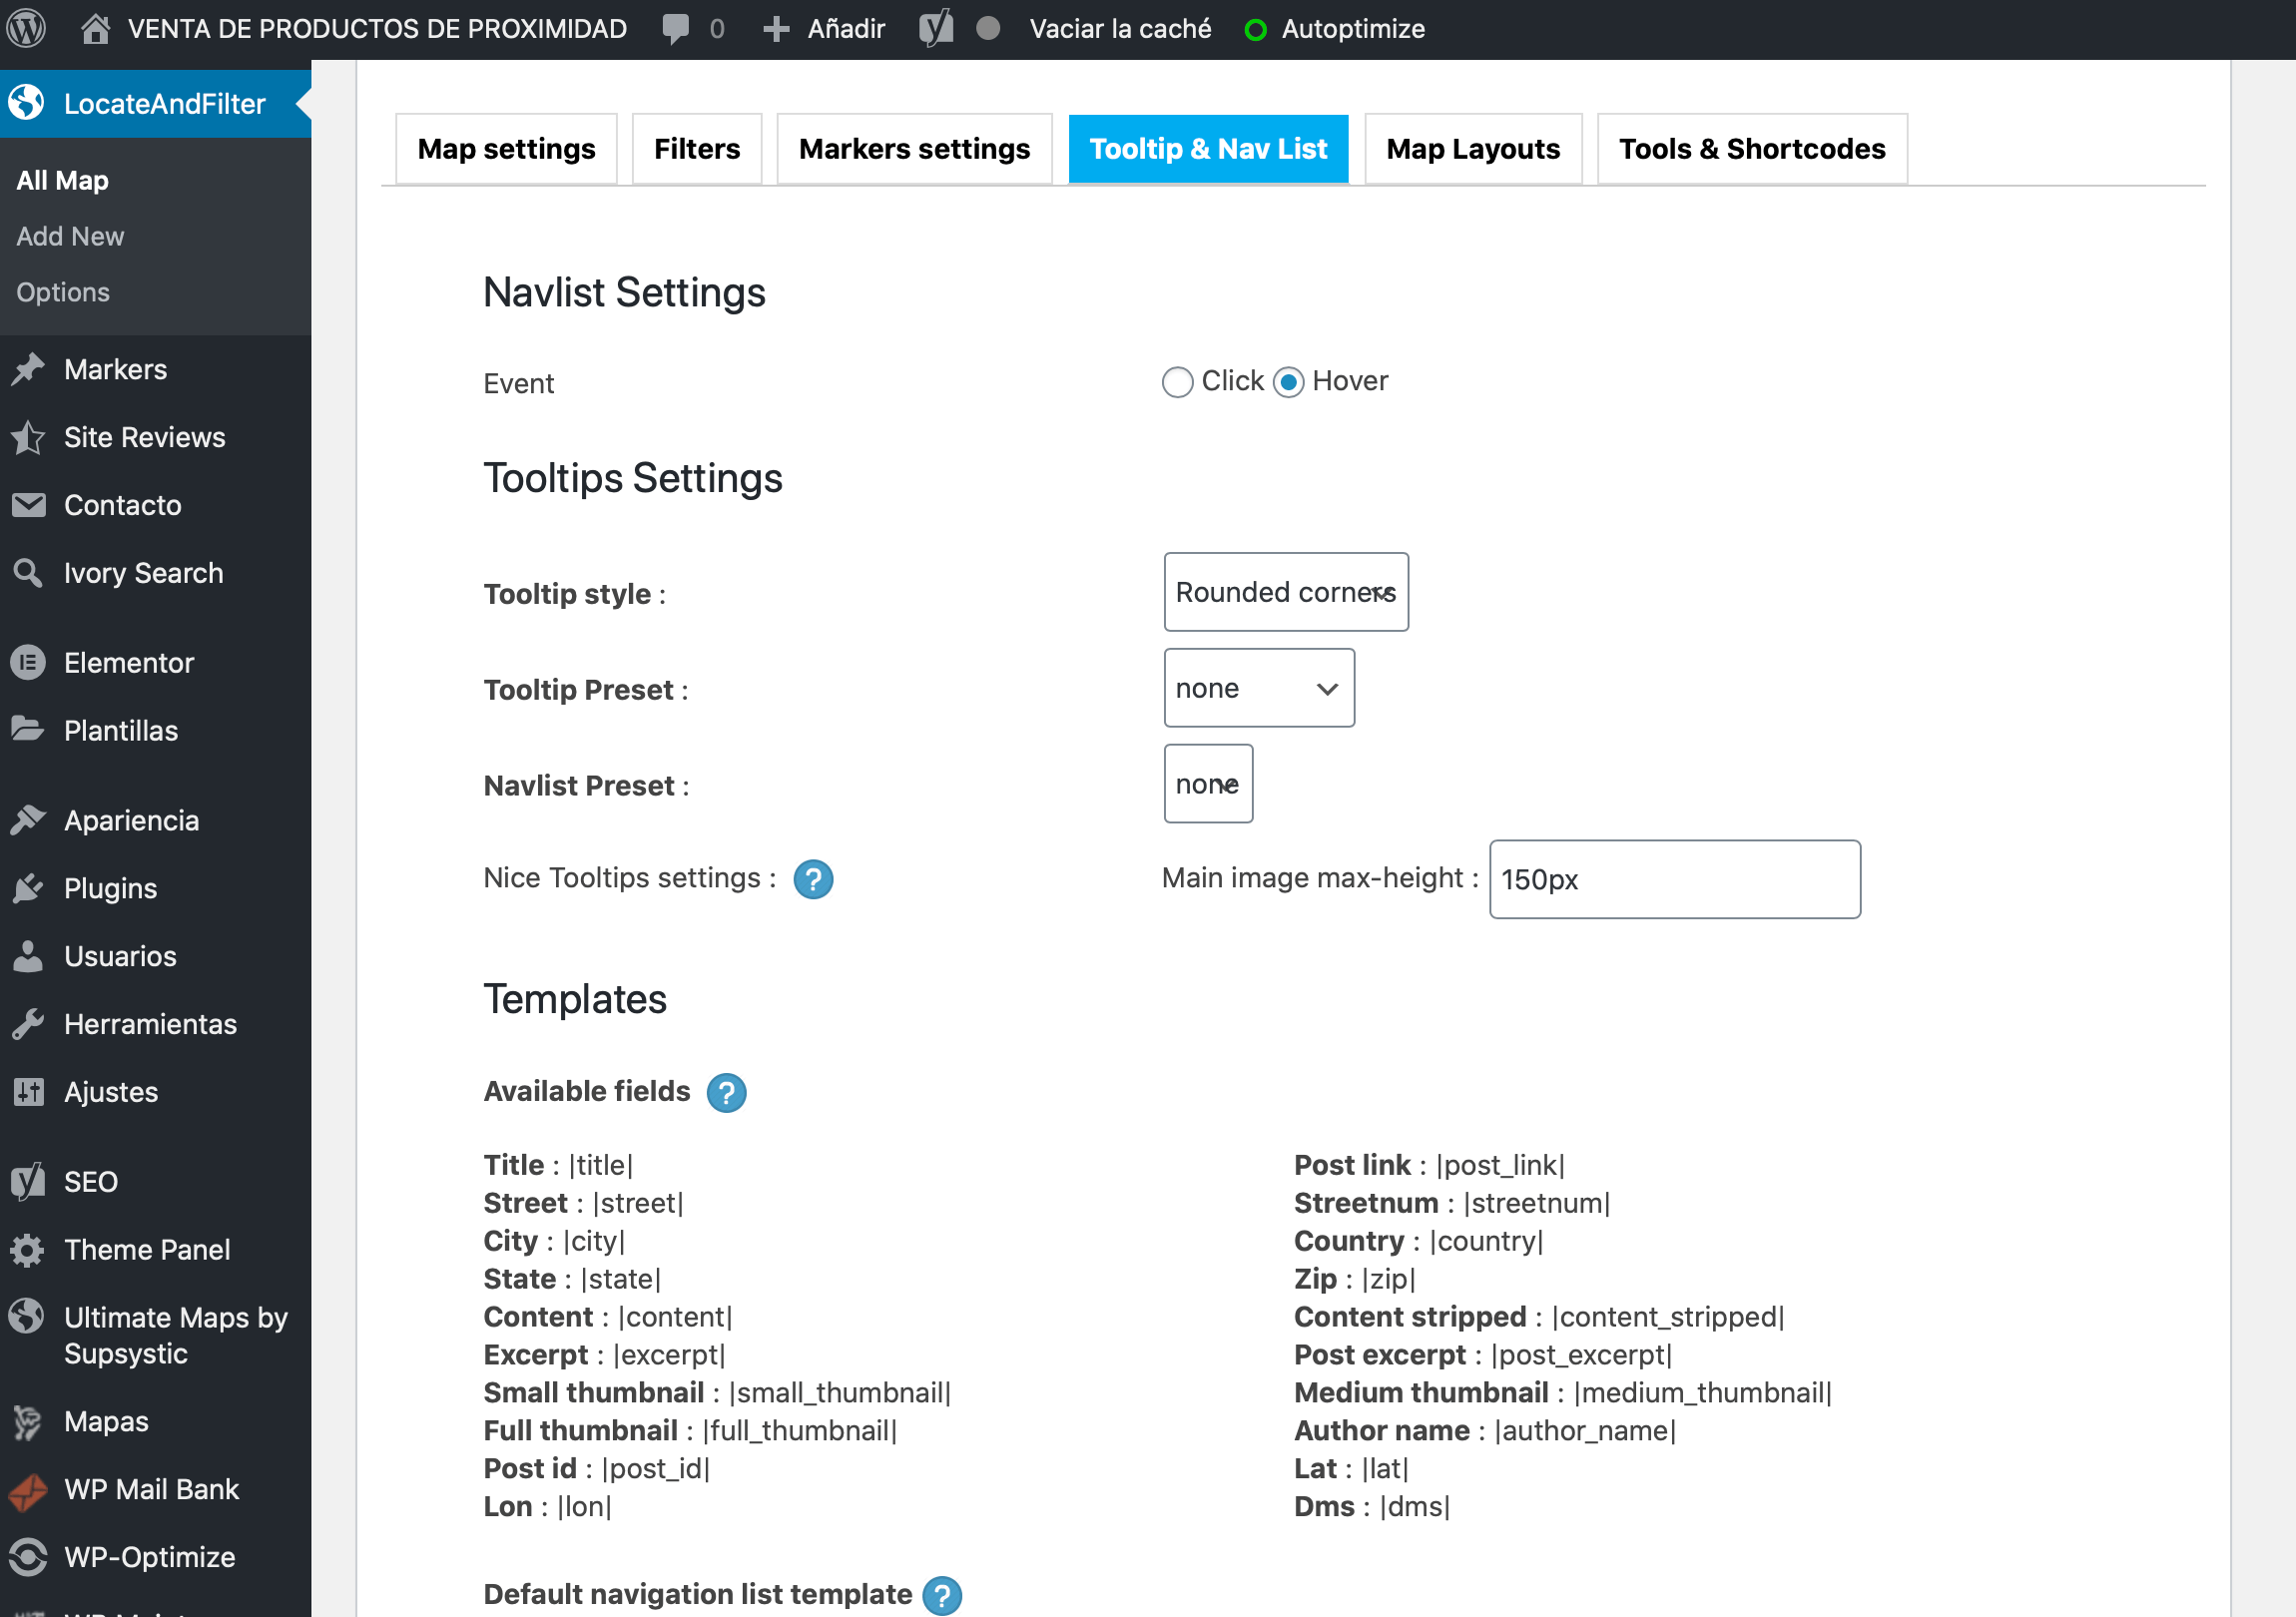Screen dimensions: 2296x1617
Task: Open the Map Layouts tab
Action: 1473,149
